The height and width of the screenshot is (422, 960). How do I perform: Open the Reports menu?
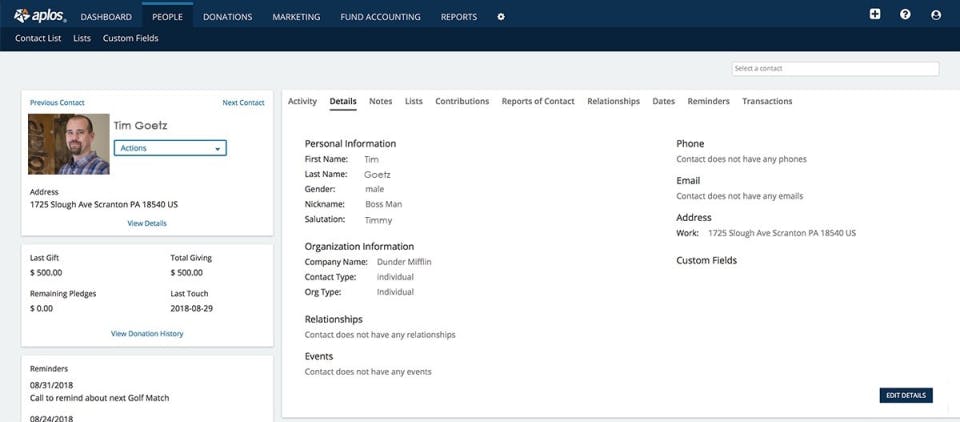pyautogui.click(x=459, y=17)
